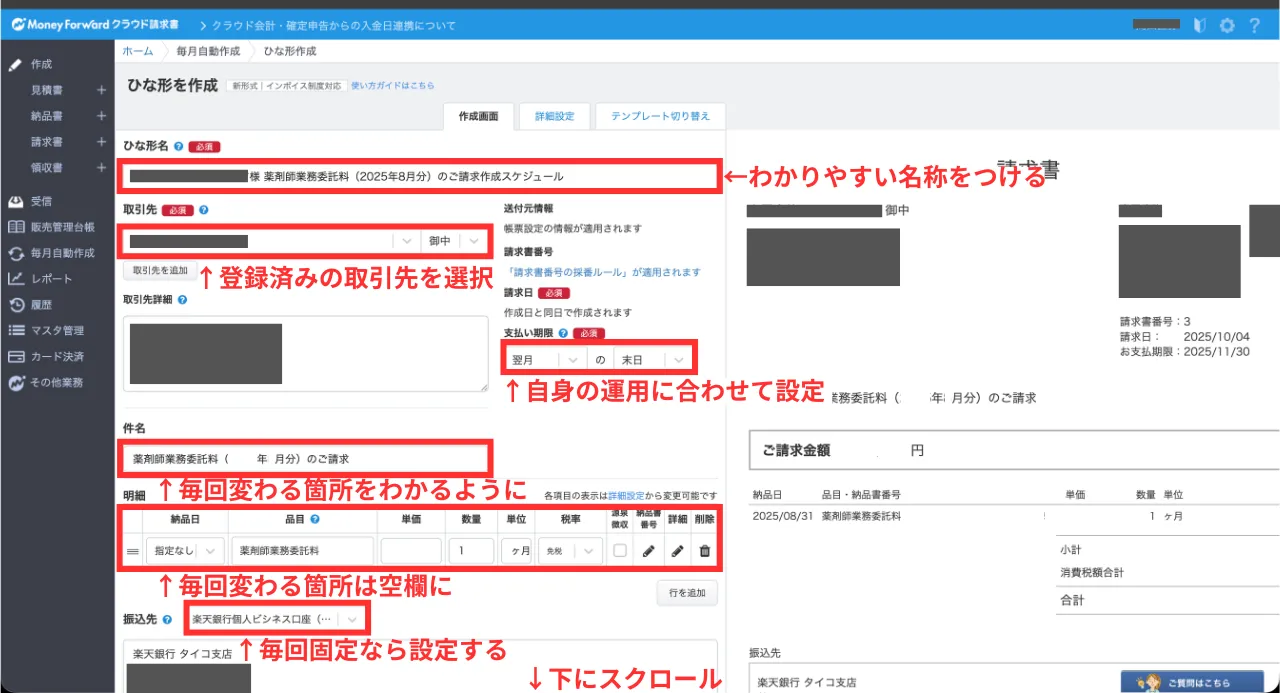Go to 毎月自動作成 breadcrumb
Screen dimensions: 1280x693
tap(208, 50)
